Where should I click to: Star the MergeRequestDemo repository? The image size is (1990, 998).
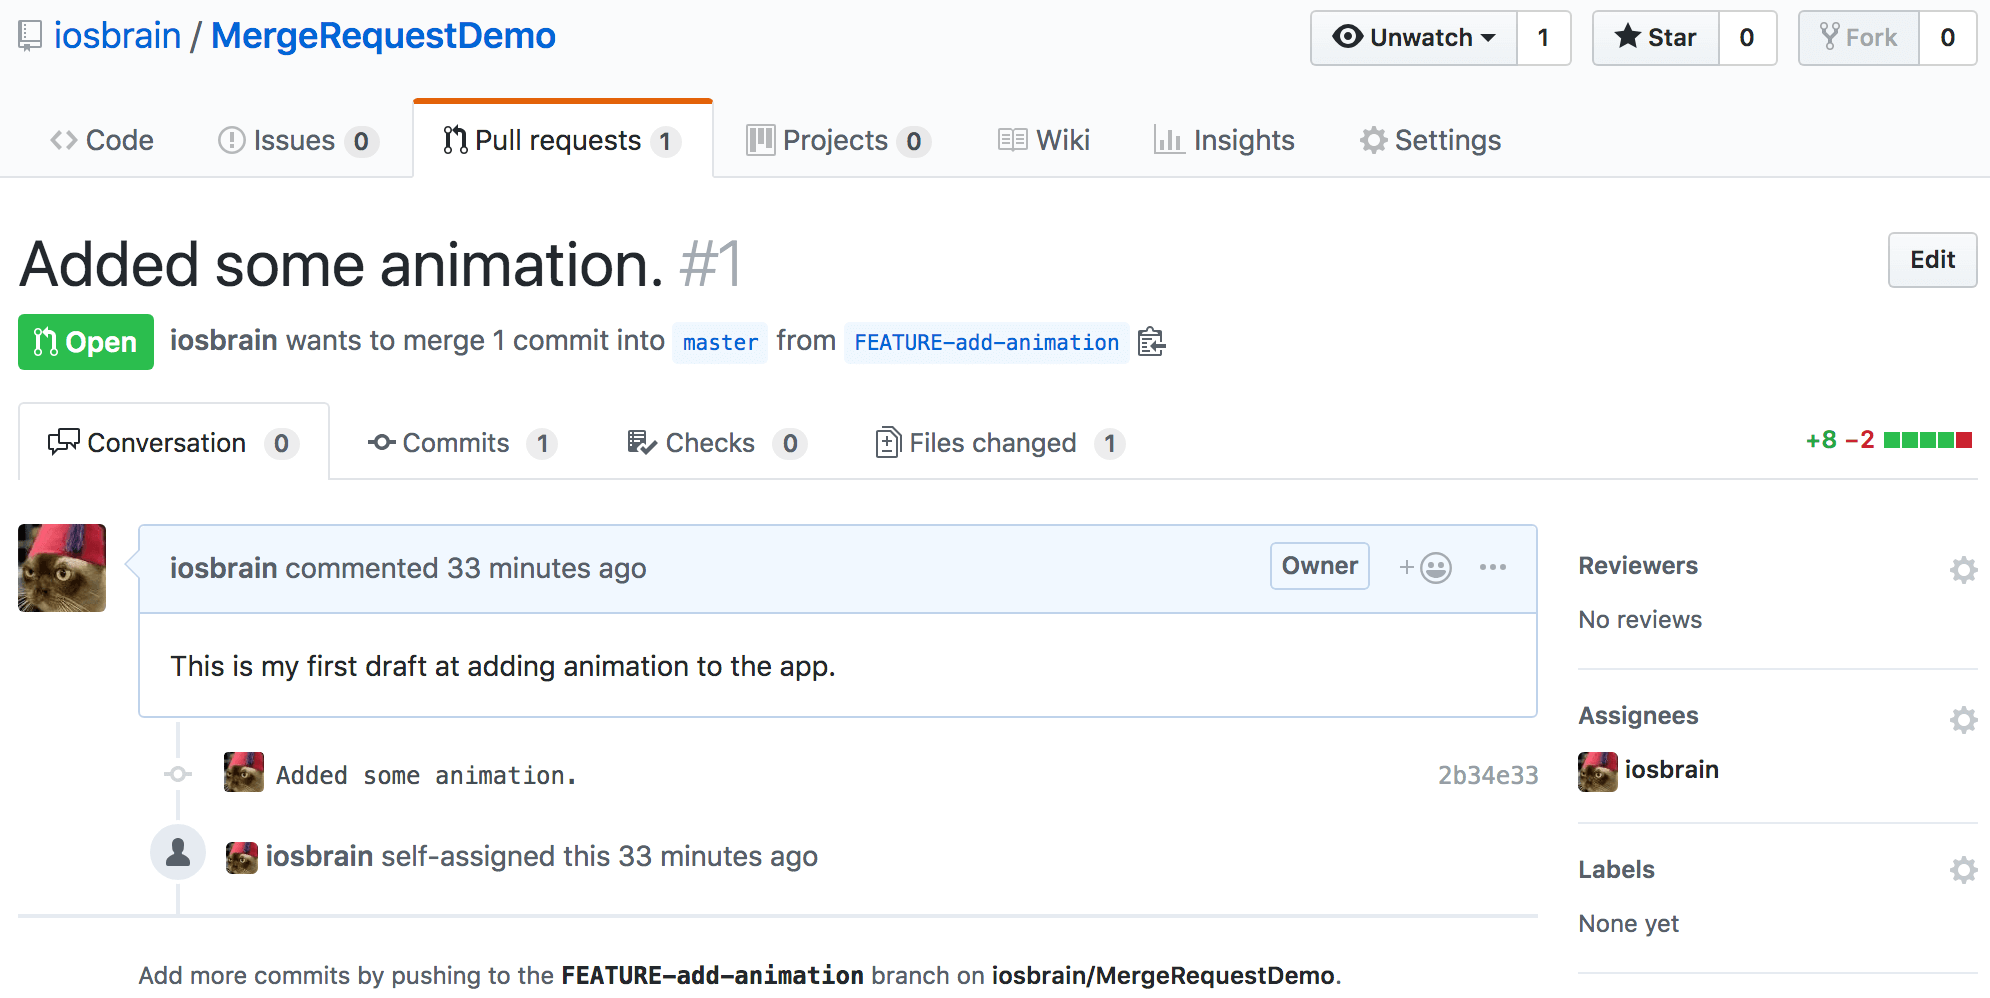point(1656,38)
